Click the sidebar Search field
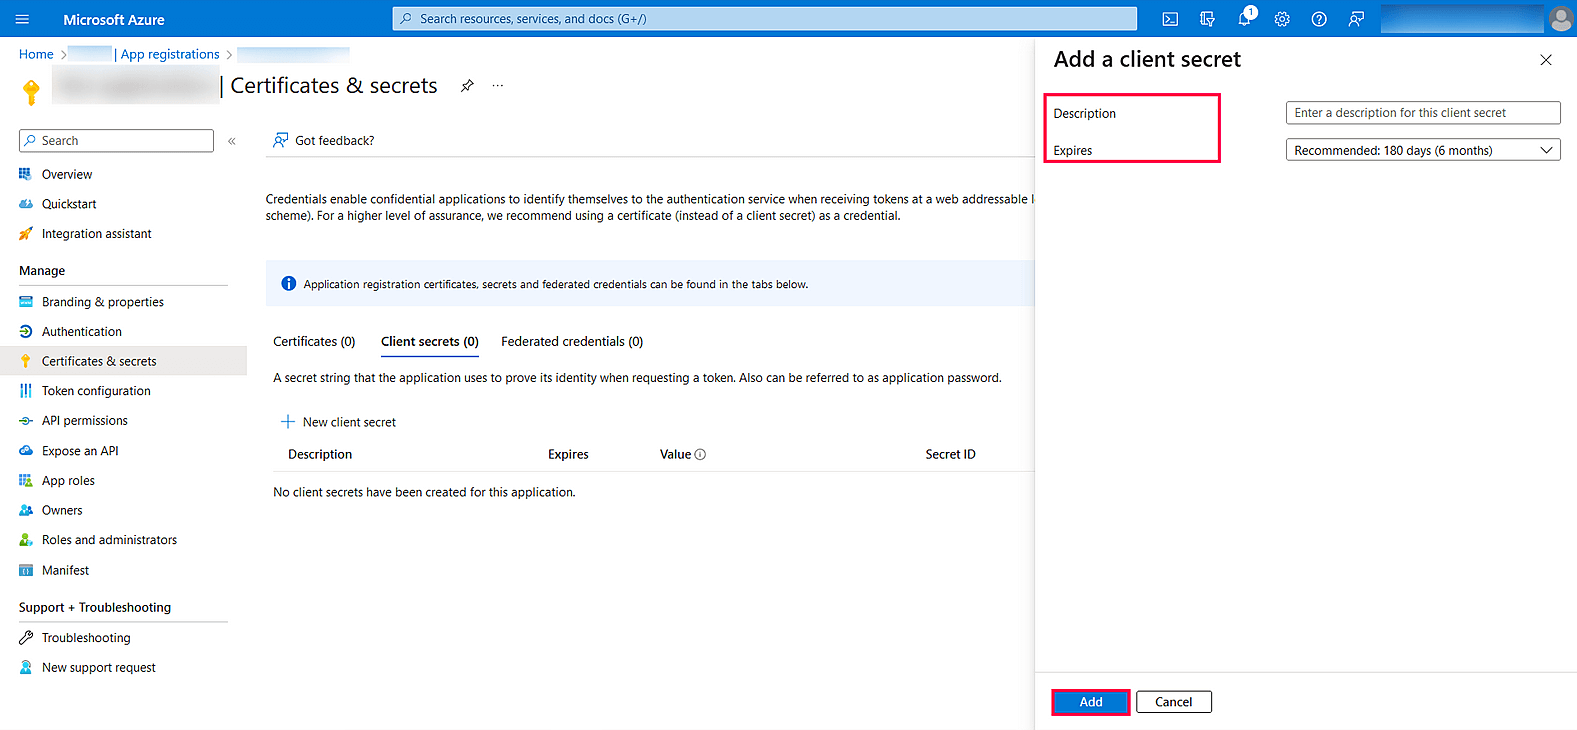This screenshot has width=1577, height=730. click(x=116, y=141)
